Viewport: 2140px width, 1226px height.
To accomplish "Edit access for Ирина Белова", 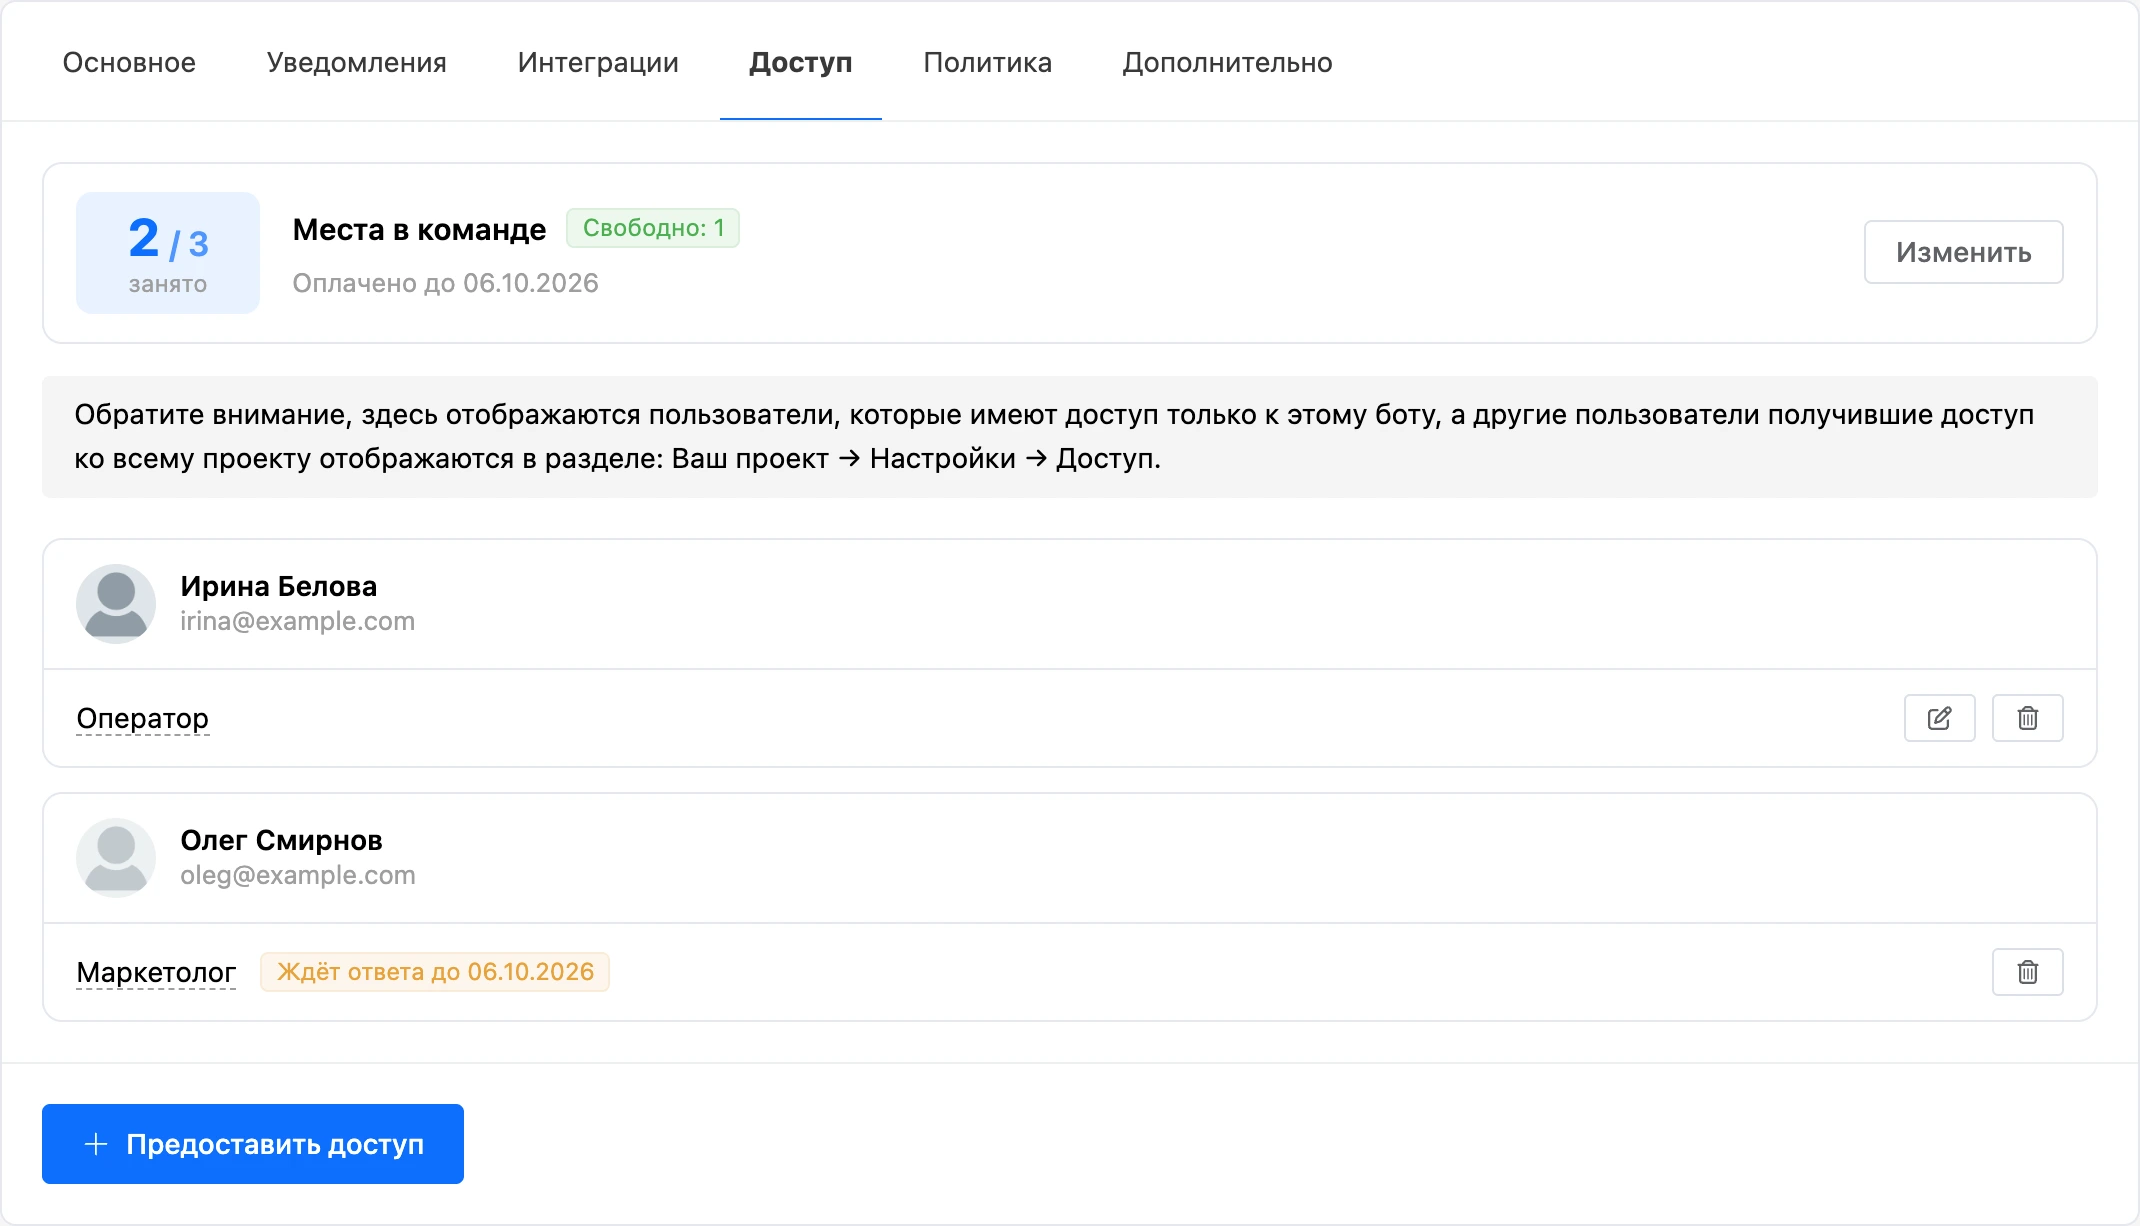I will [1939, 718].
